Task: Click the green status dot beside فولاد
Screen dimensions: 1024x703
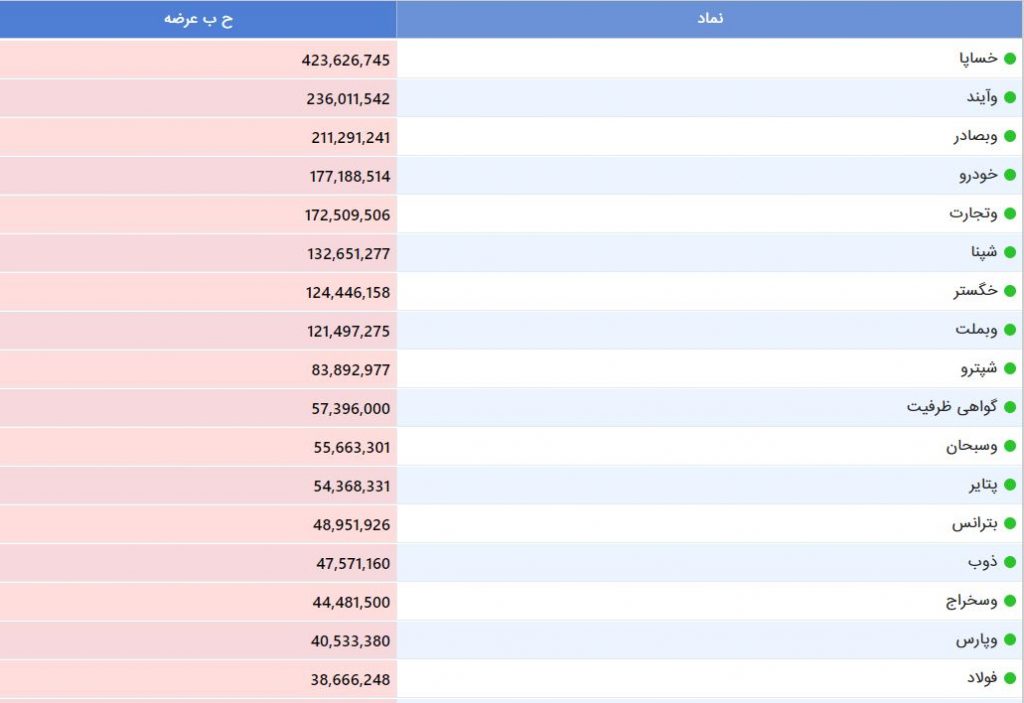Action: tap(1010, 679)
